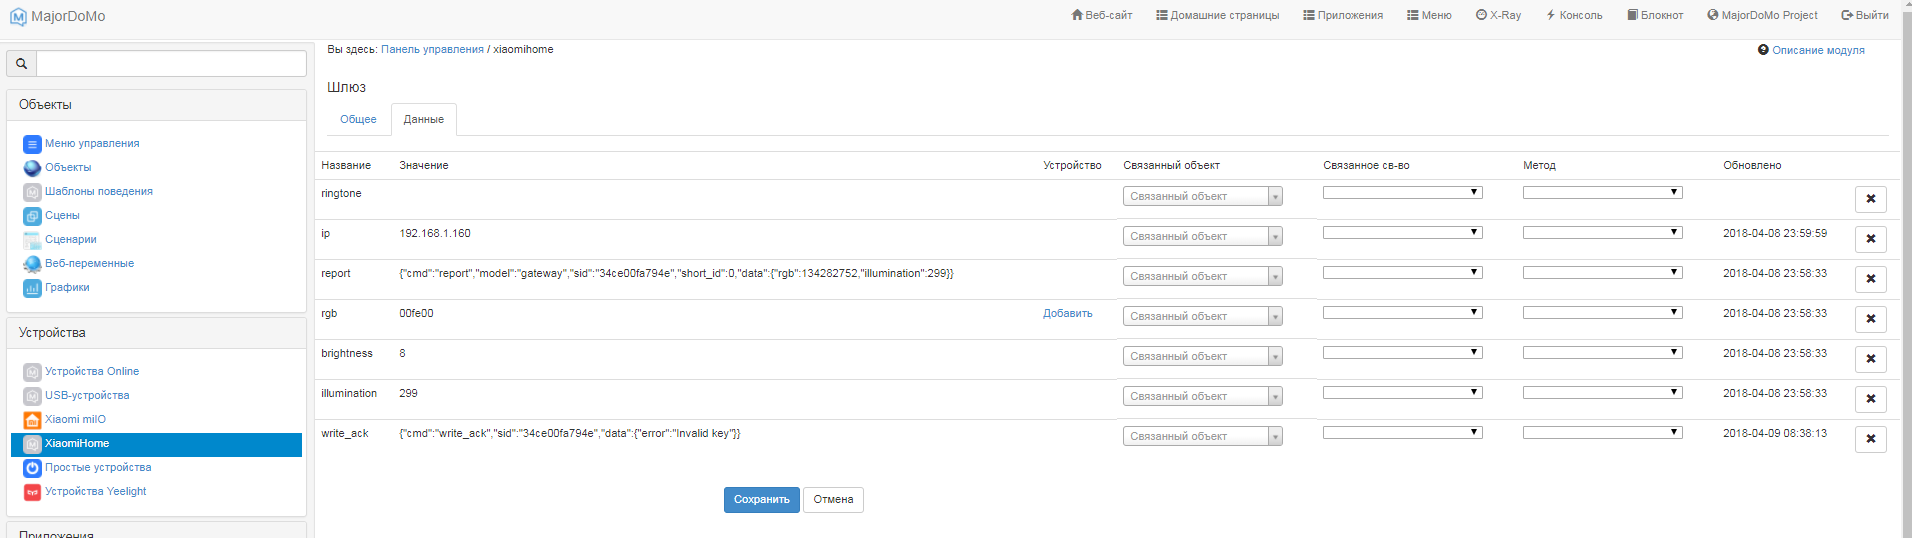Open linked property dropdown for report
Image resolution: width=1912 pixels, height=538 pixels.
point(1402,272)
